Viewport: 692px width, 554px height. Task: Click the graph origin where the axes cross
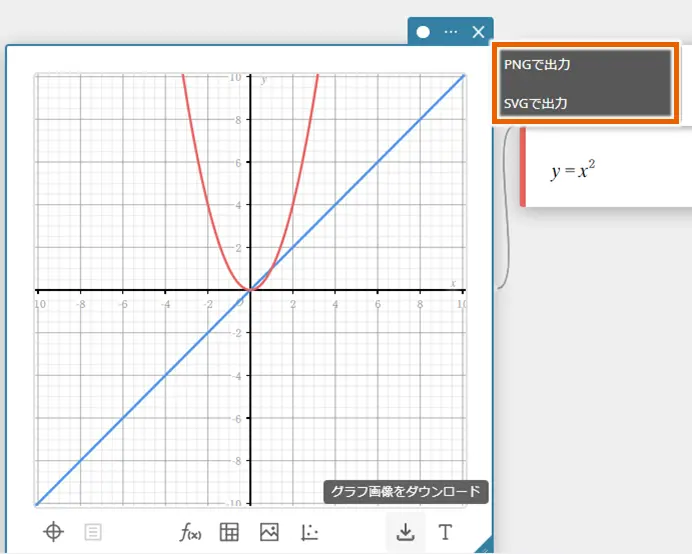pos(250,290)
